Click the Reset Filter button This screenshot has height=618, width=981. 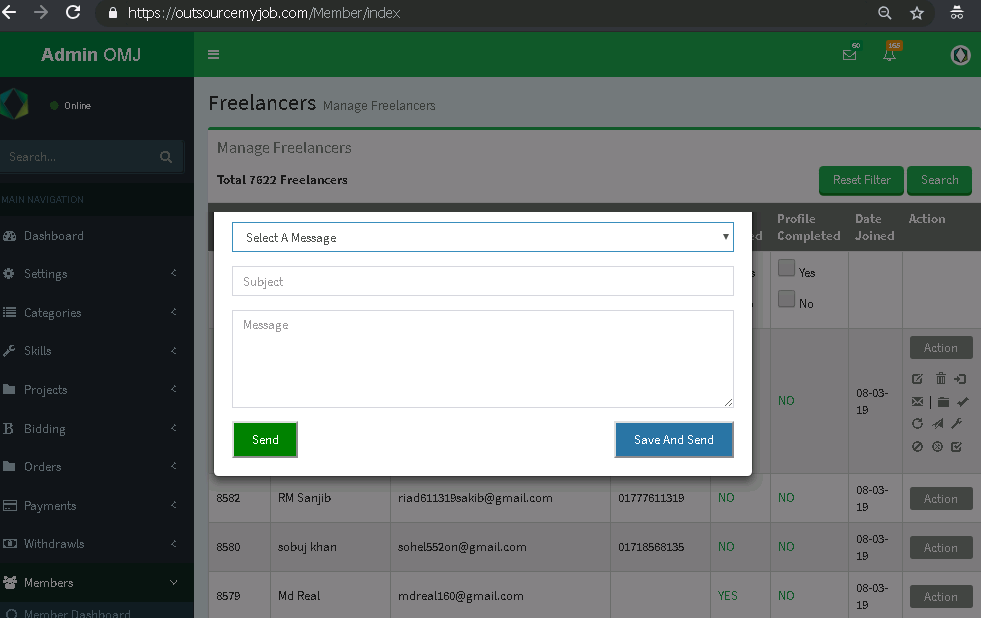tap(861, 180)
